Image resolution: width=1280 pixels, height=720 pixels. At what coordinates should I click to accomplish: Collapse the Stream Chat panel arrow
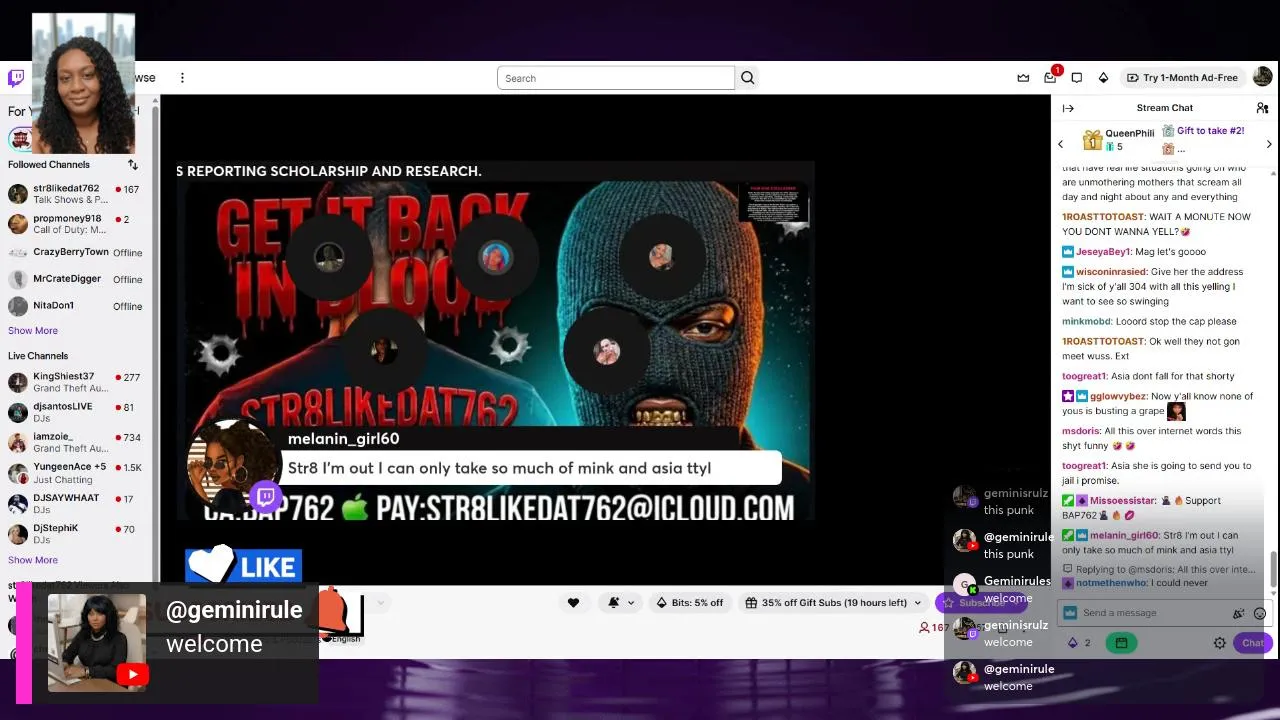tap(1068, 108)
